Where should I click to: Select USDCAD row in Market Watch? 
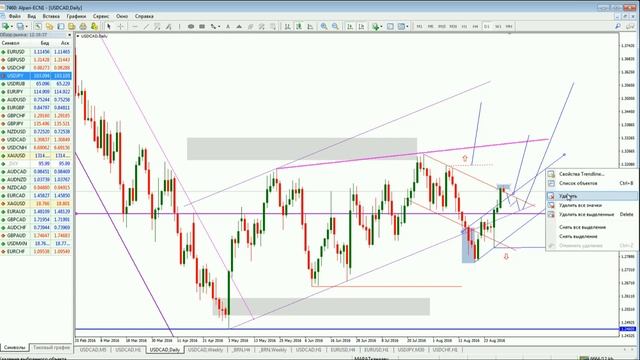tap(36, 140)
